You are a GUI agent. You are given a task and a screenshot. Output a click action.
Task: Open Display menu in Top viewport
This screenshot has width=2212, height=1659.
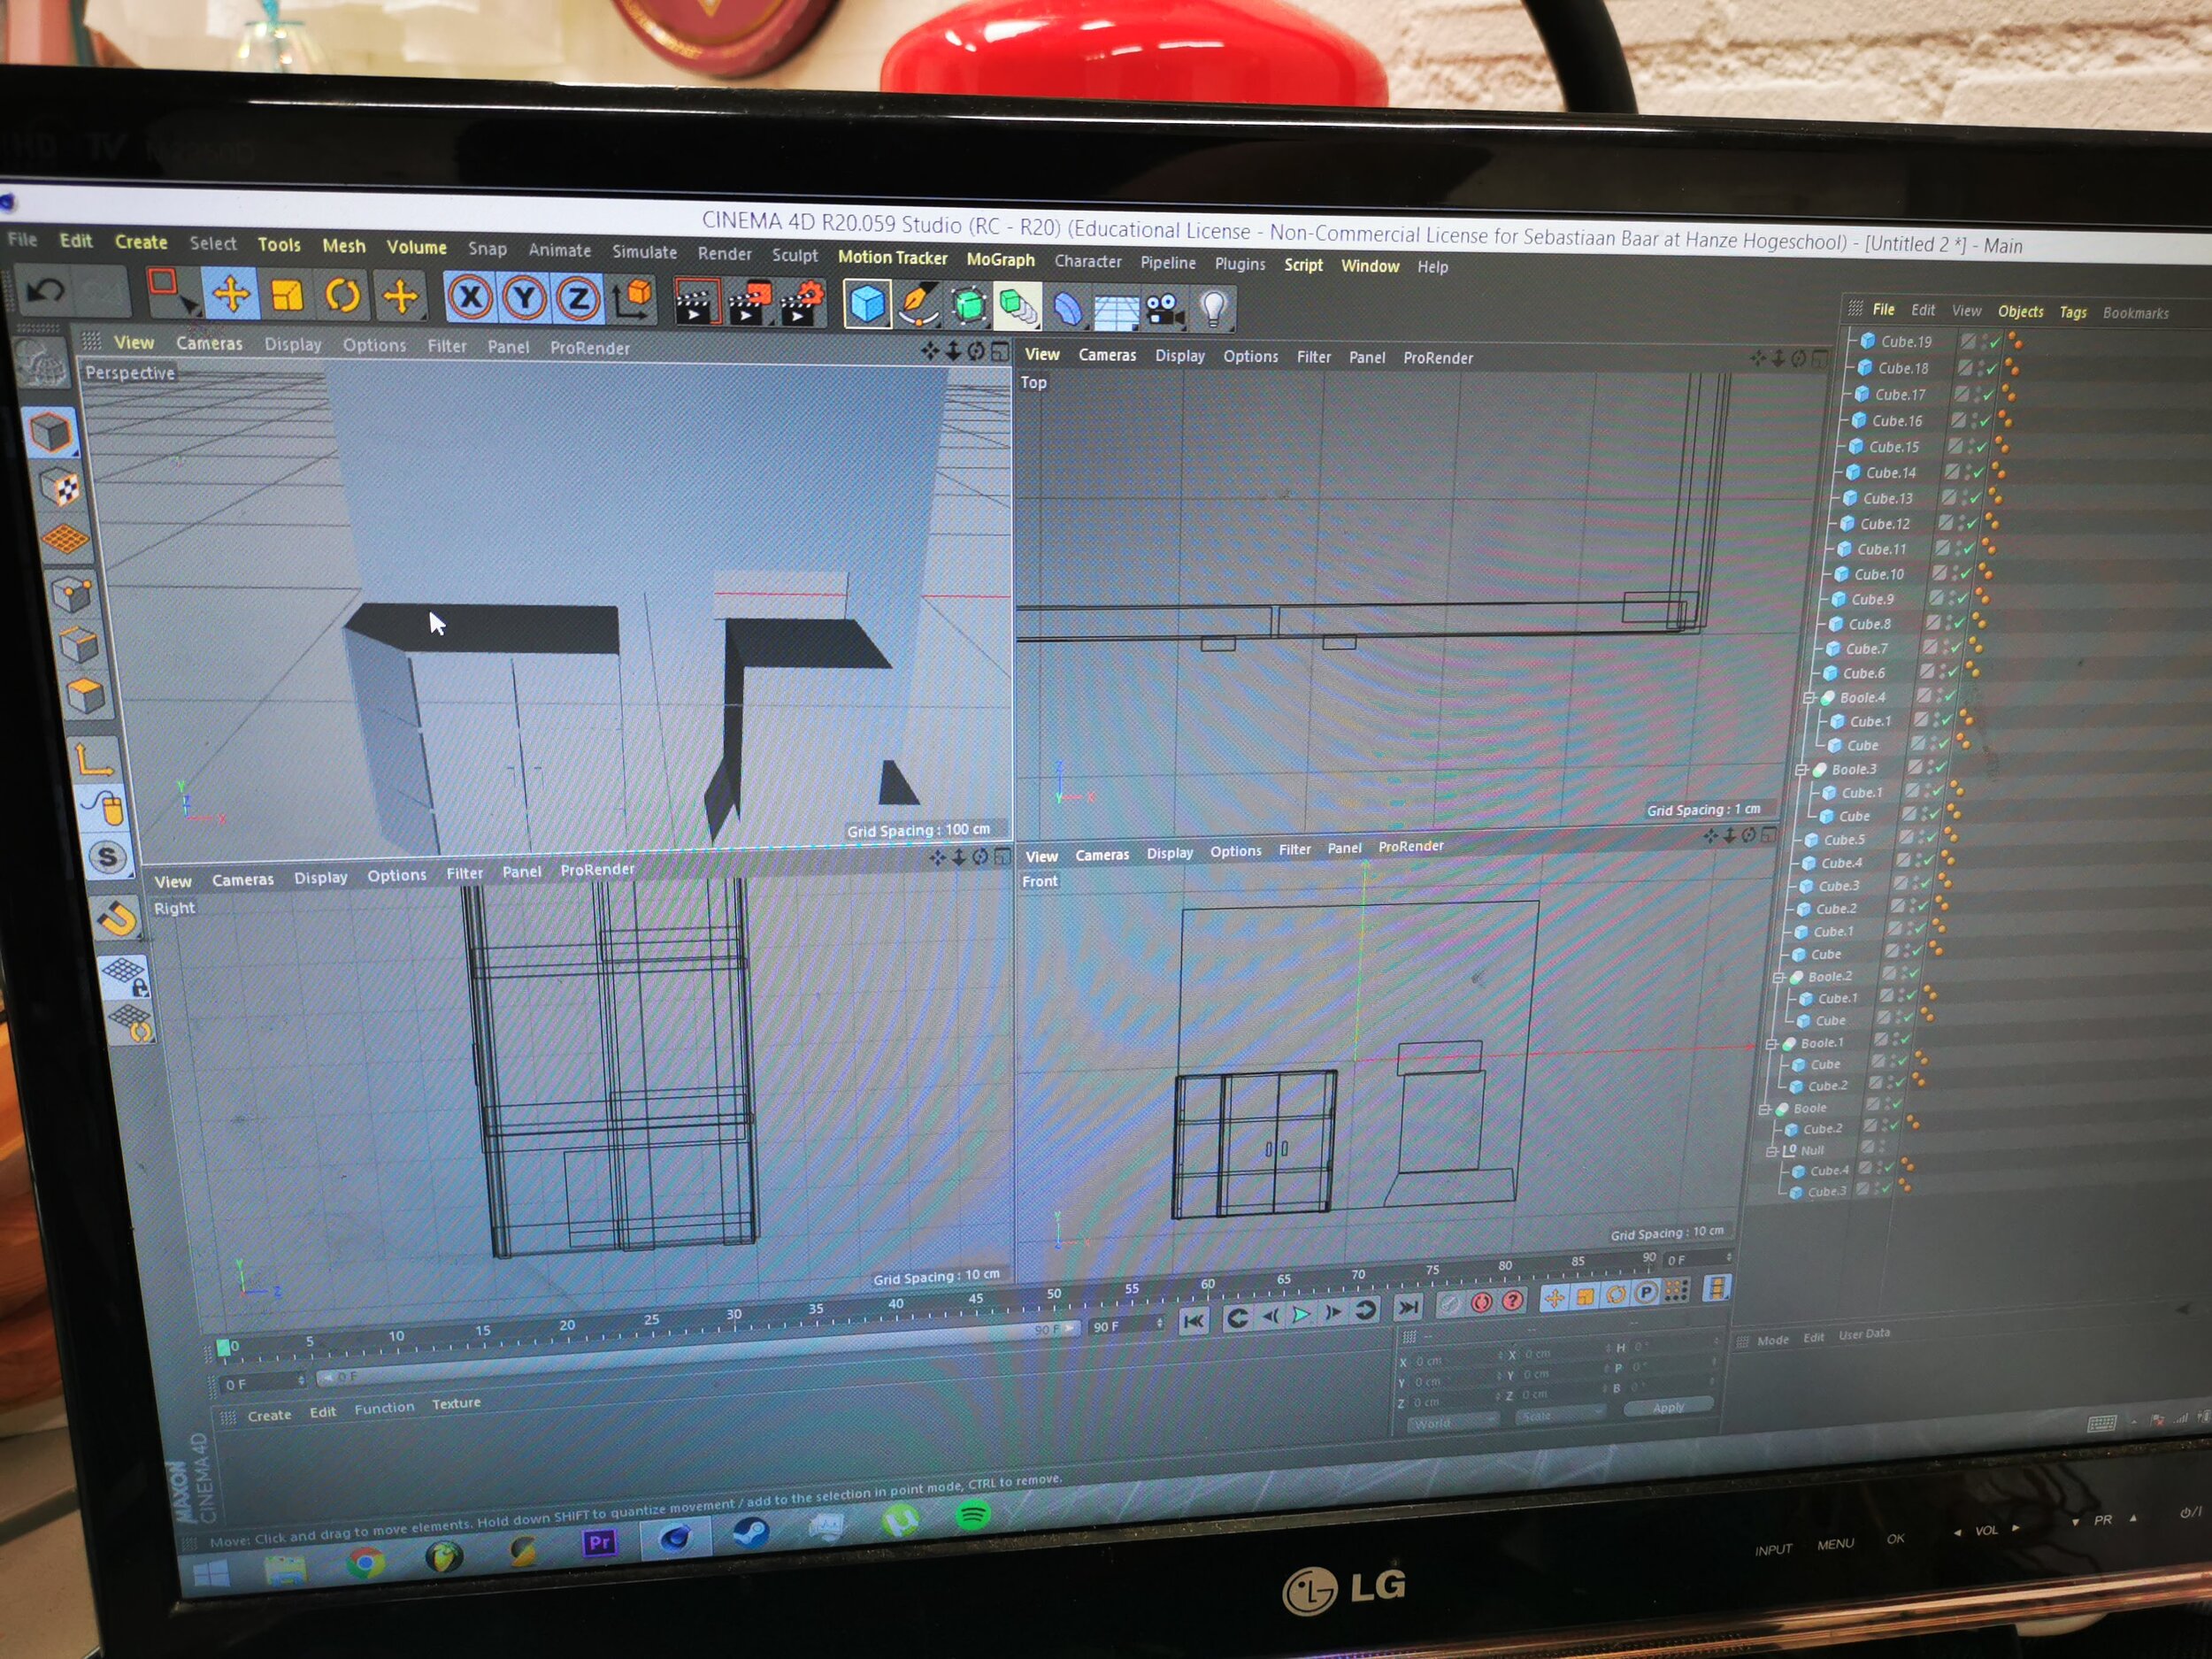click(1179, 356)
